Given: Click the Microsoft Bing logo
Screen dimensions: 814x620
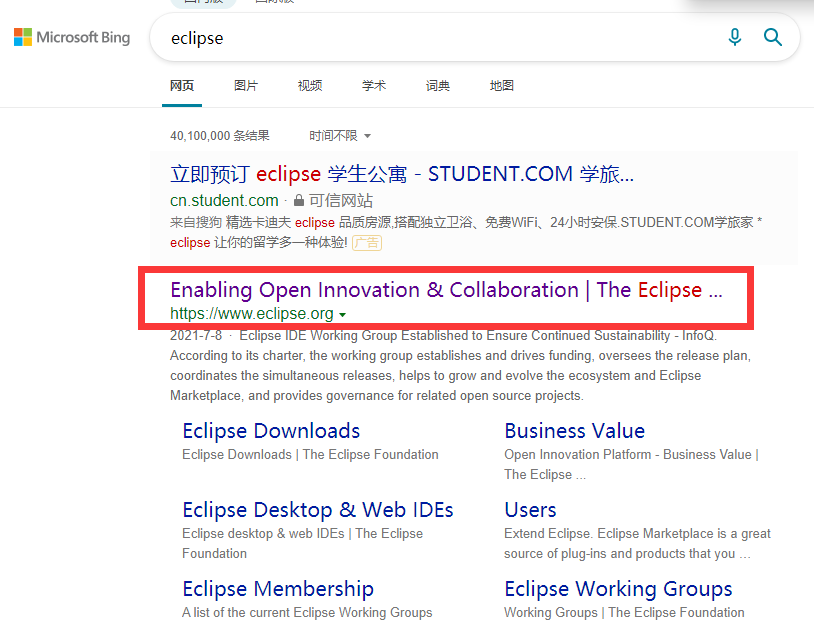Looking at the screenshot, I should coord(72,37).
